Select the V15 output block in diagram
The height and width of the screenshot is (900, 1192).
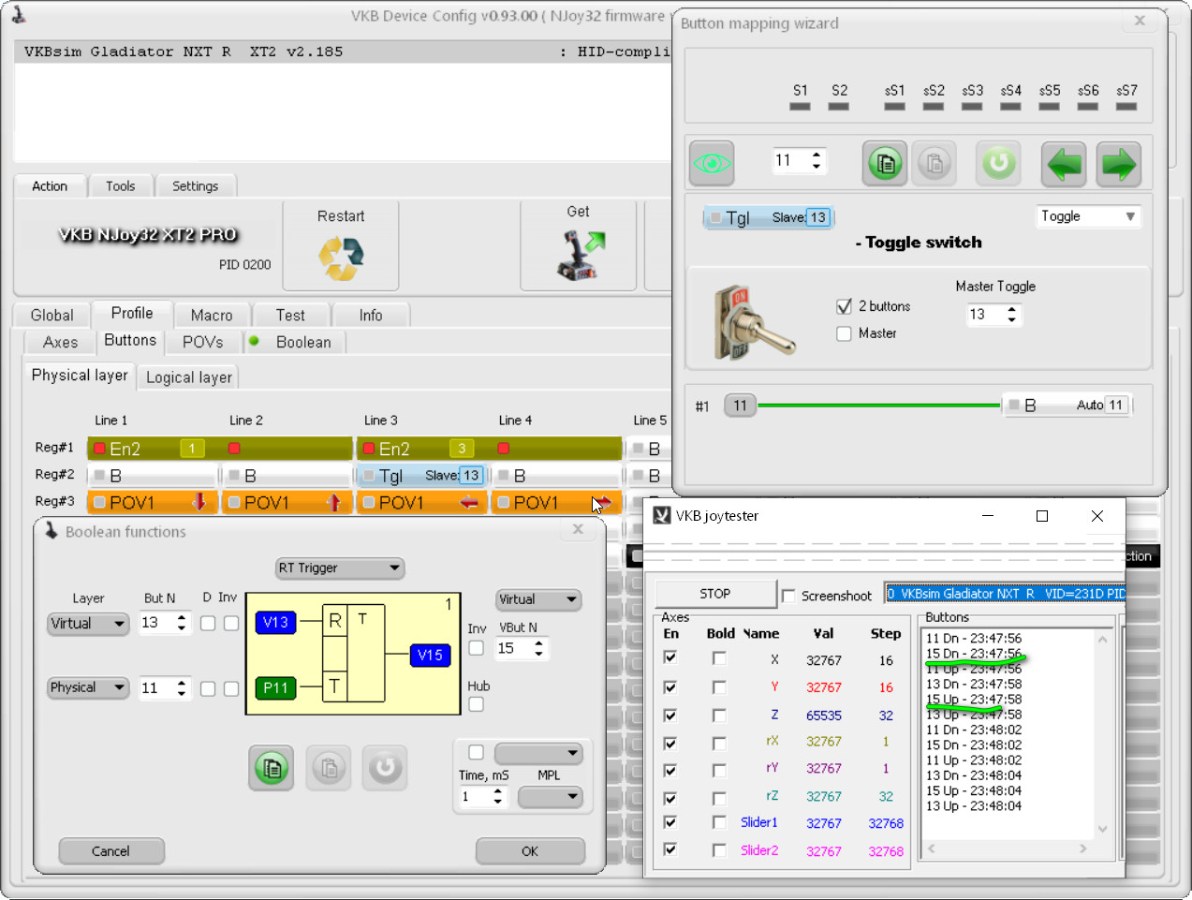coord(430,654)
